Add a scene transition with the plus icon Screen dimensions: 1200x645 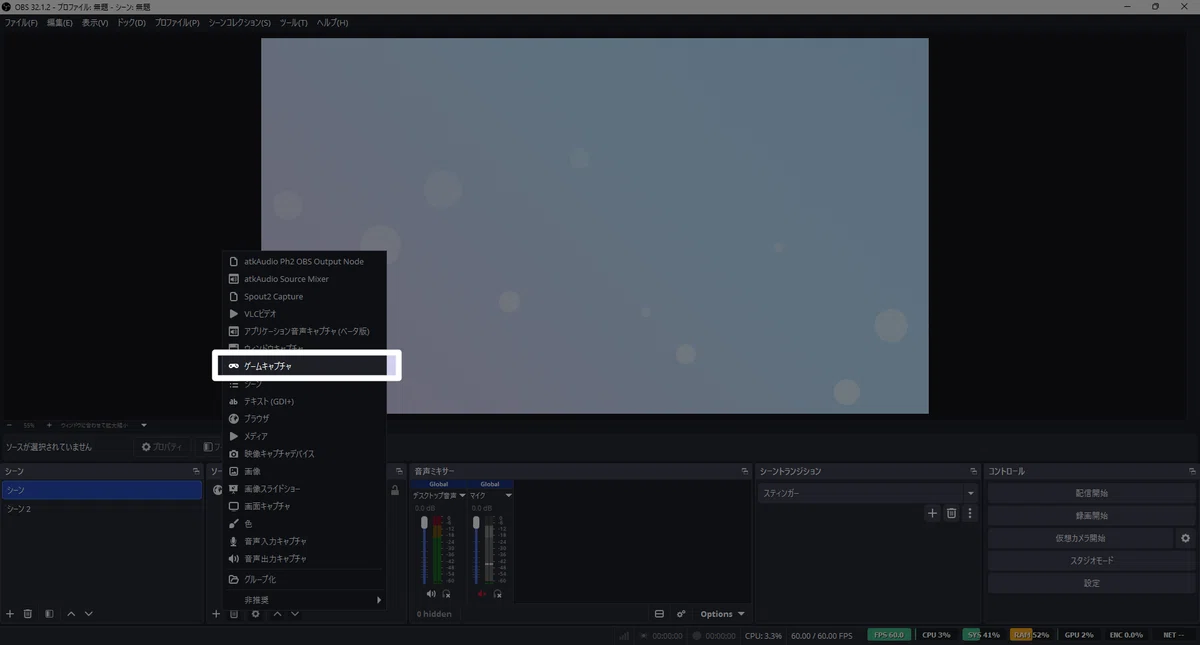pyautogui.click(x=932, y=513)
